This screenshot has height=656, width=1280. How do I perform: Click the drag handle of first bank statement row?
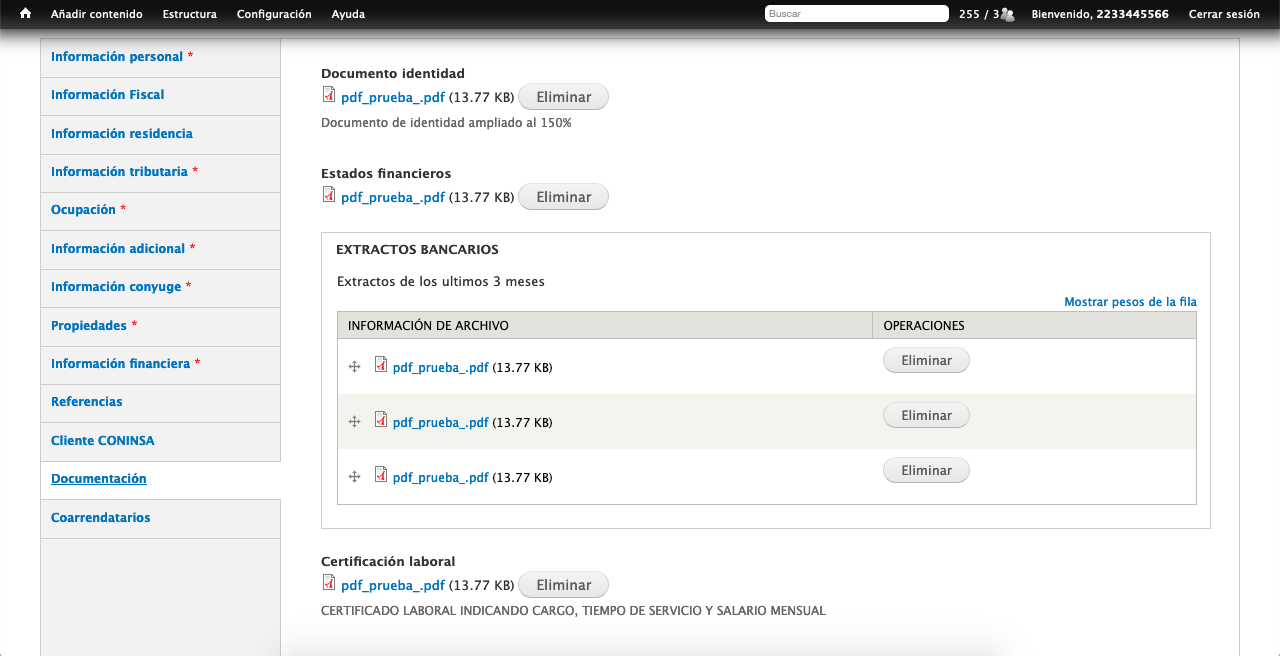354,367
